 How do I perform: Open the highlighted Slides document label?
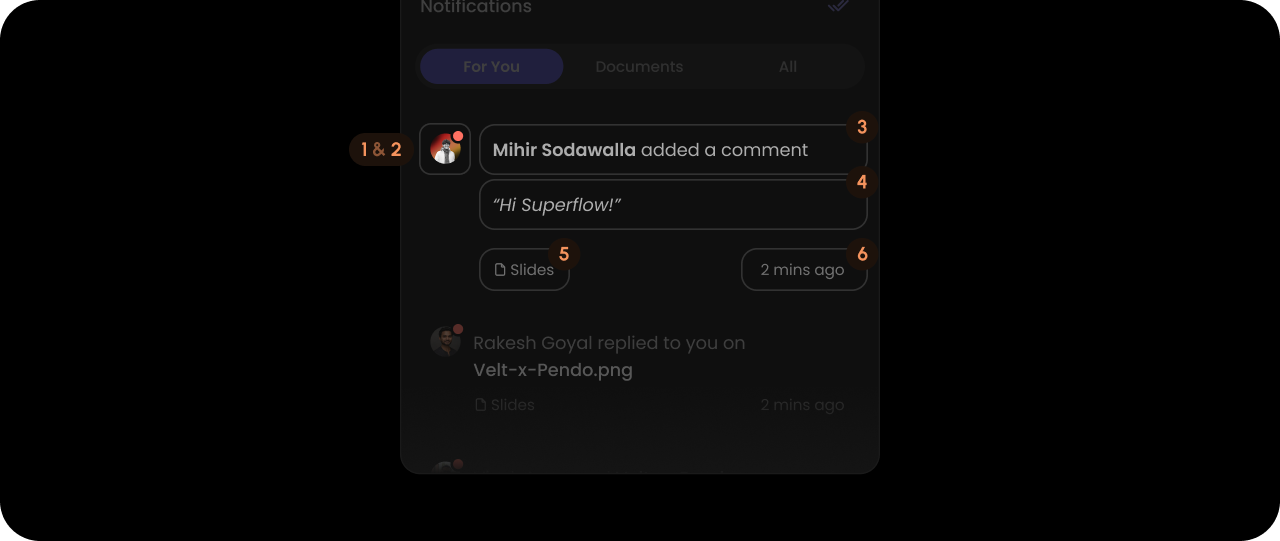[532, 270]
